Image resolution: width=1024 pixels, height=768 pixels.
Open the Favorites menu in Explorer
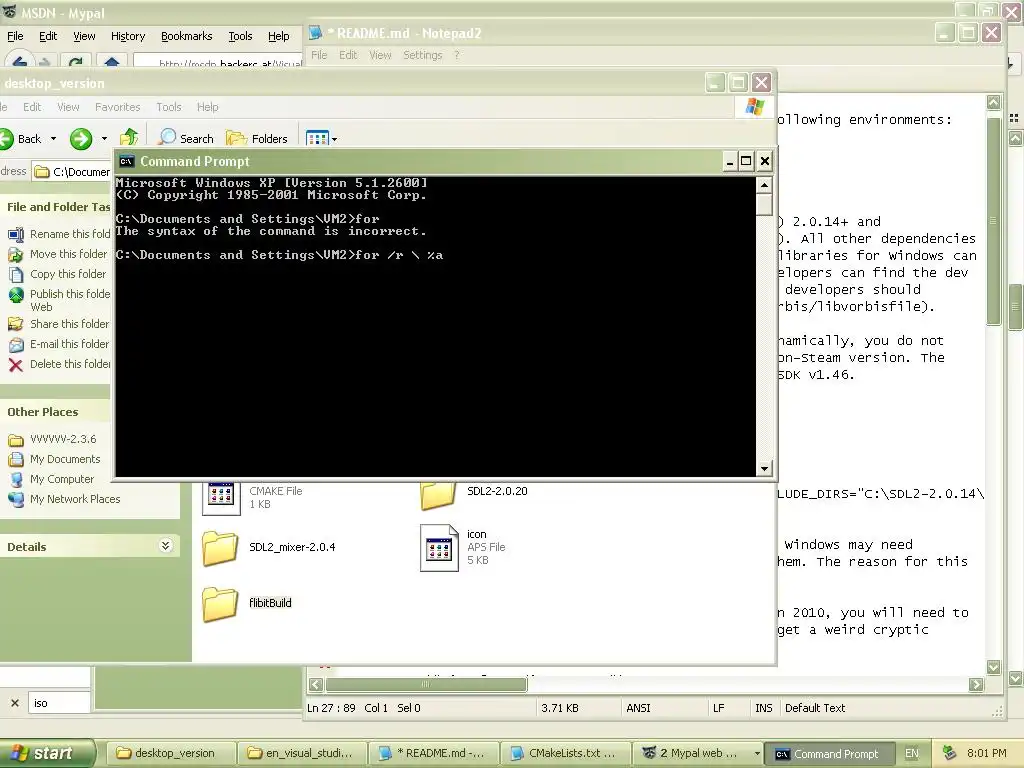(x=118, y=107)
